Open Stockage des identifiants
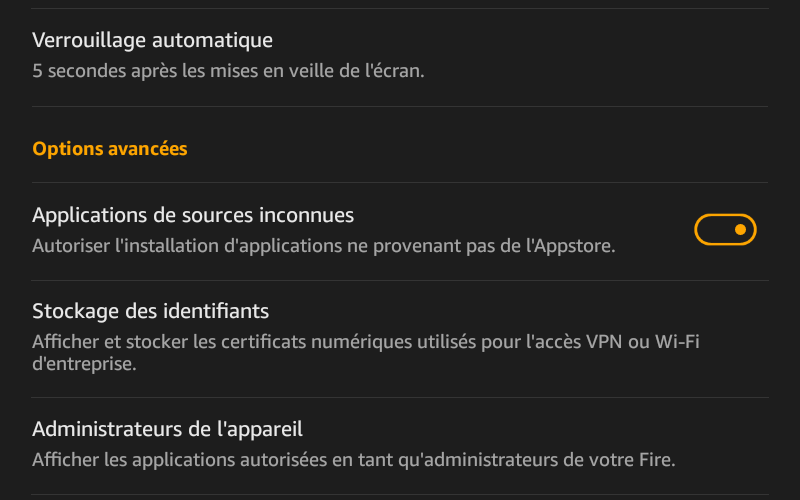800x500 pixels. pos(400,339)
